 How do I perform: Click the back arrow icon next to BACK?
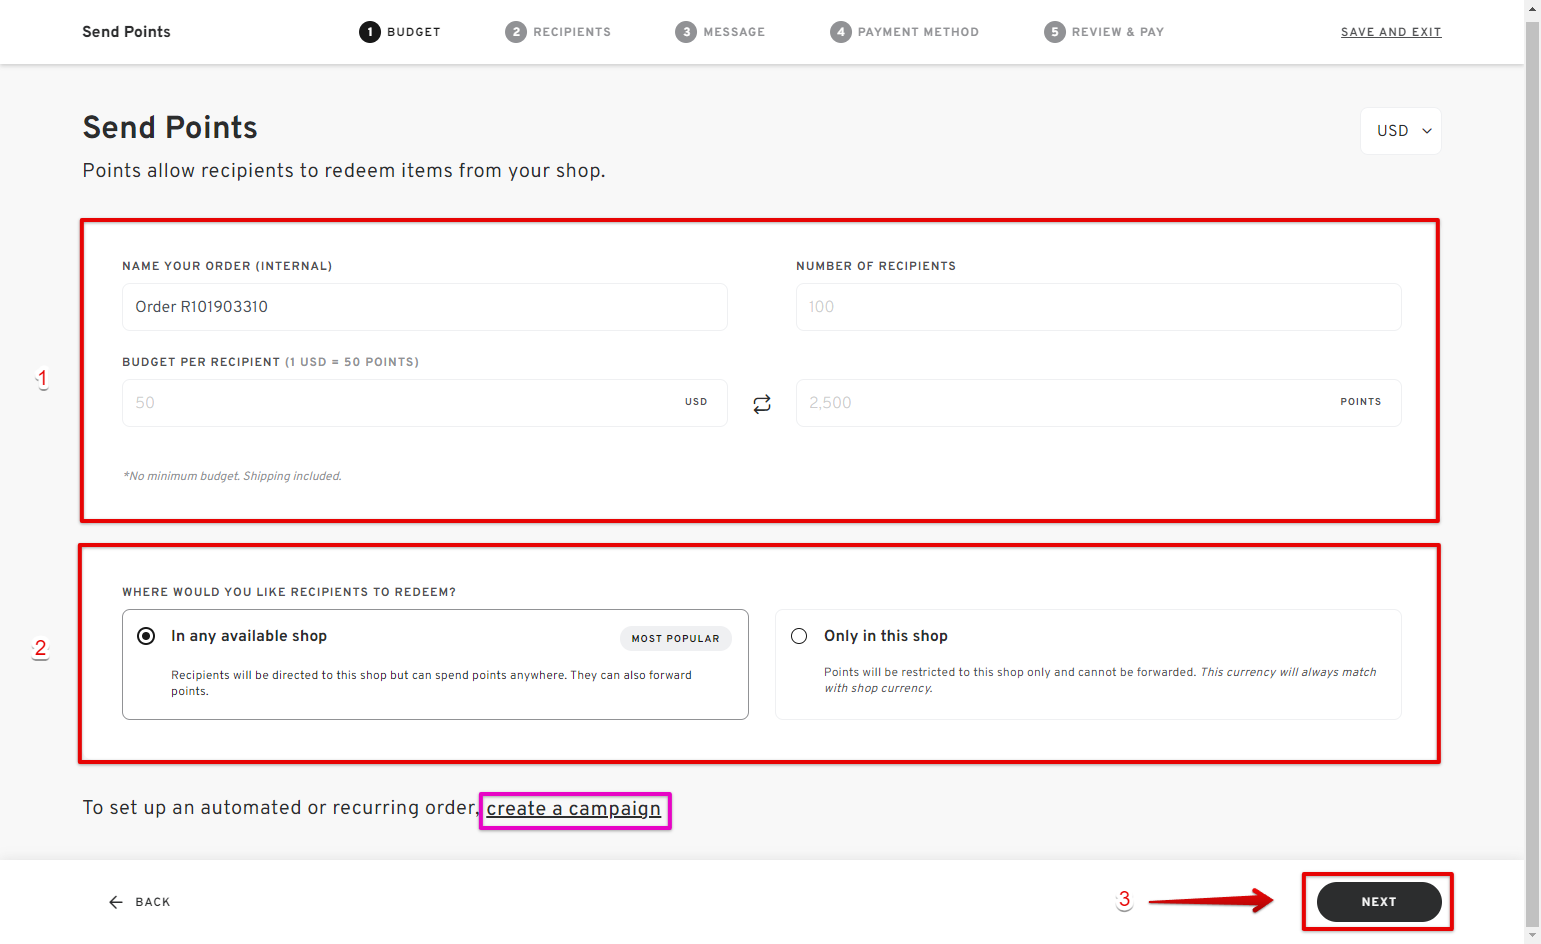(x=116, y=901)
